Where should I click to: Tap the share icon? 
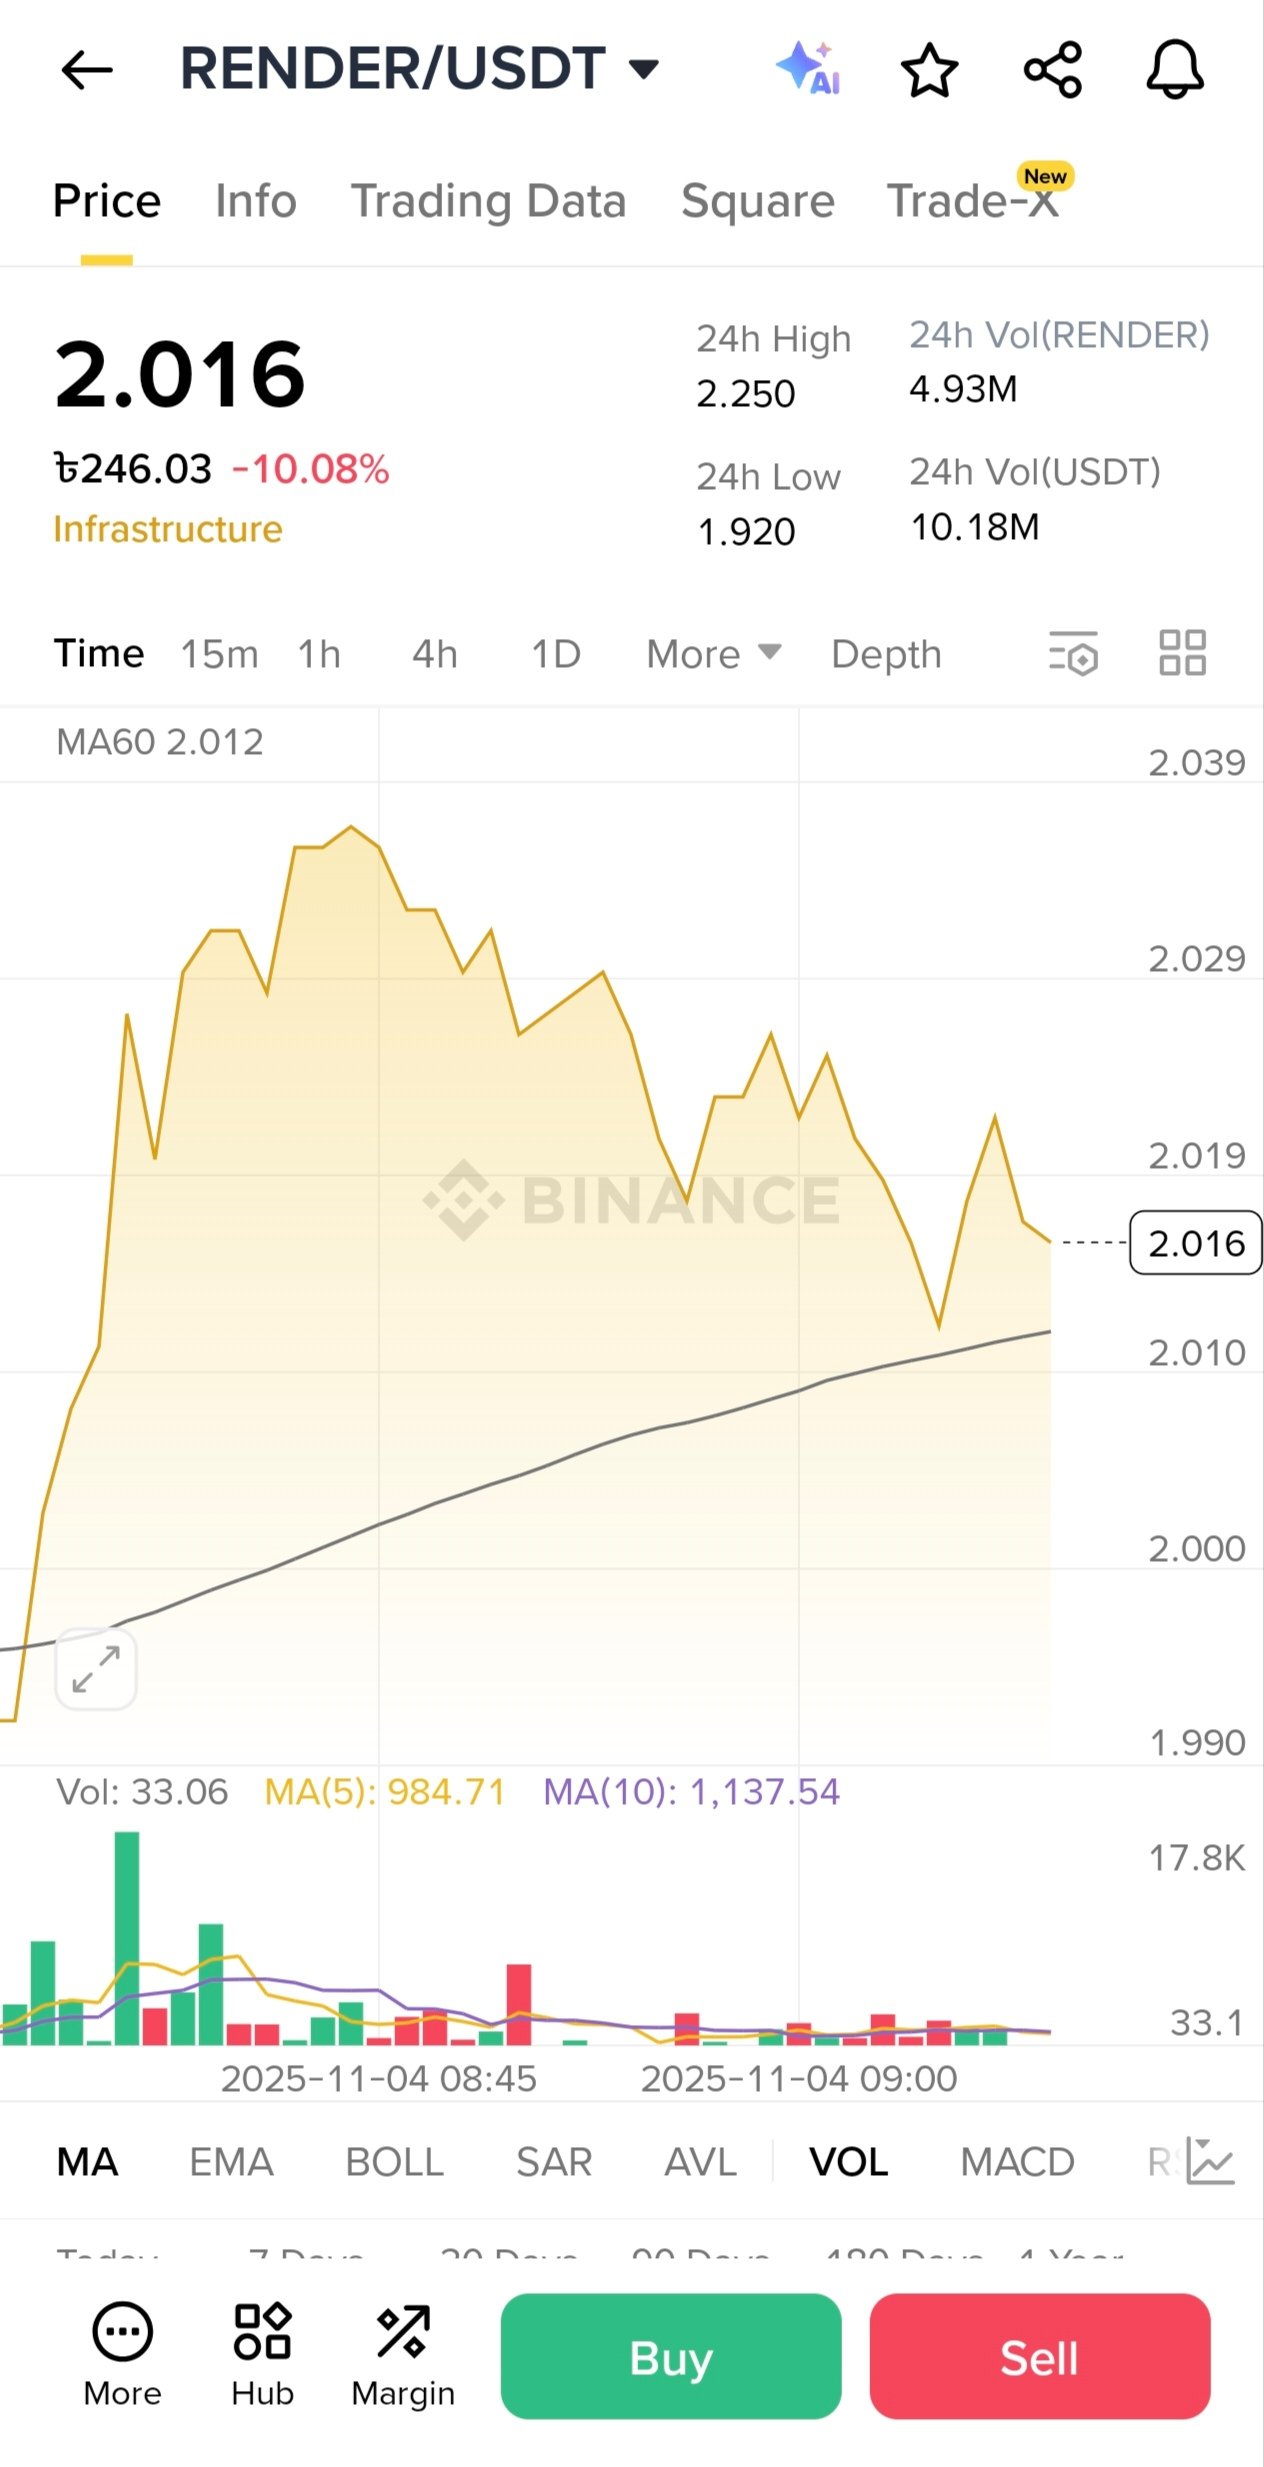(1052, 70)
